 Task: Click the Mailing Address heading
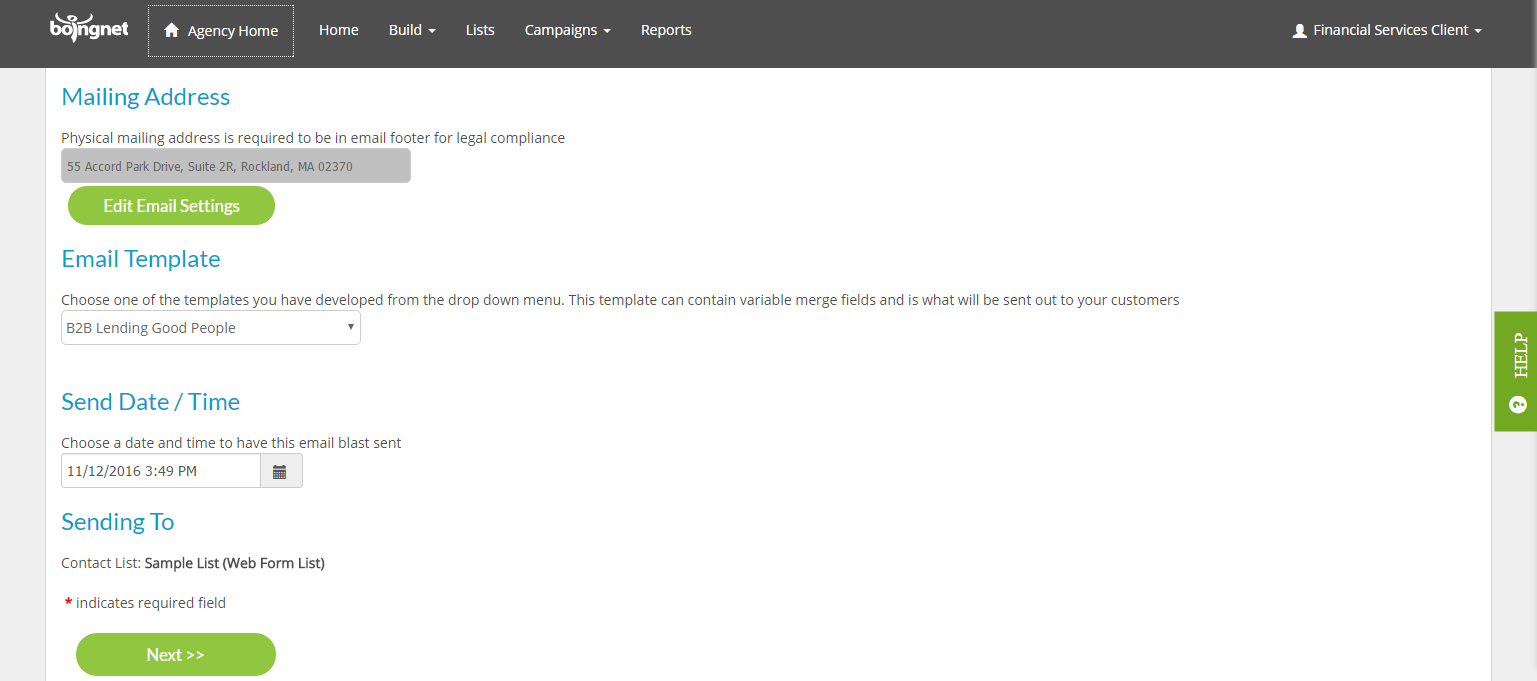(146, 97)
